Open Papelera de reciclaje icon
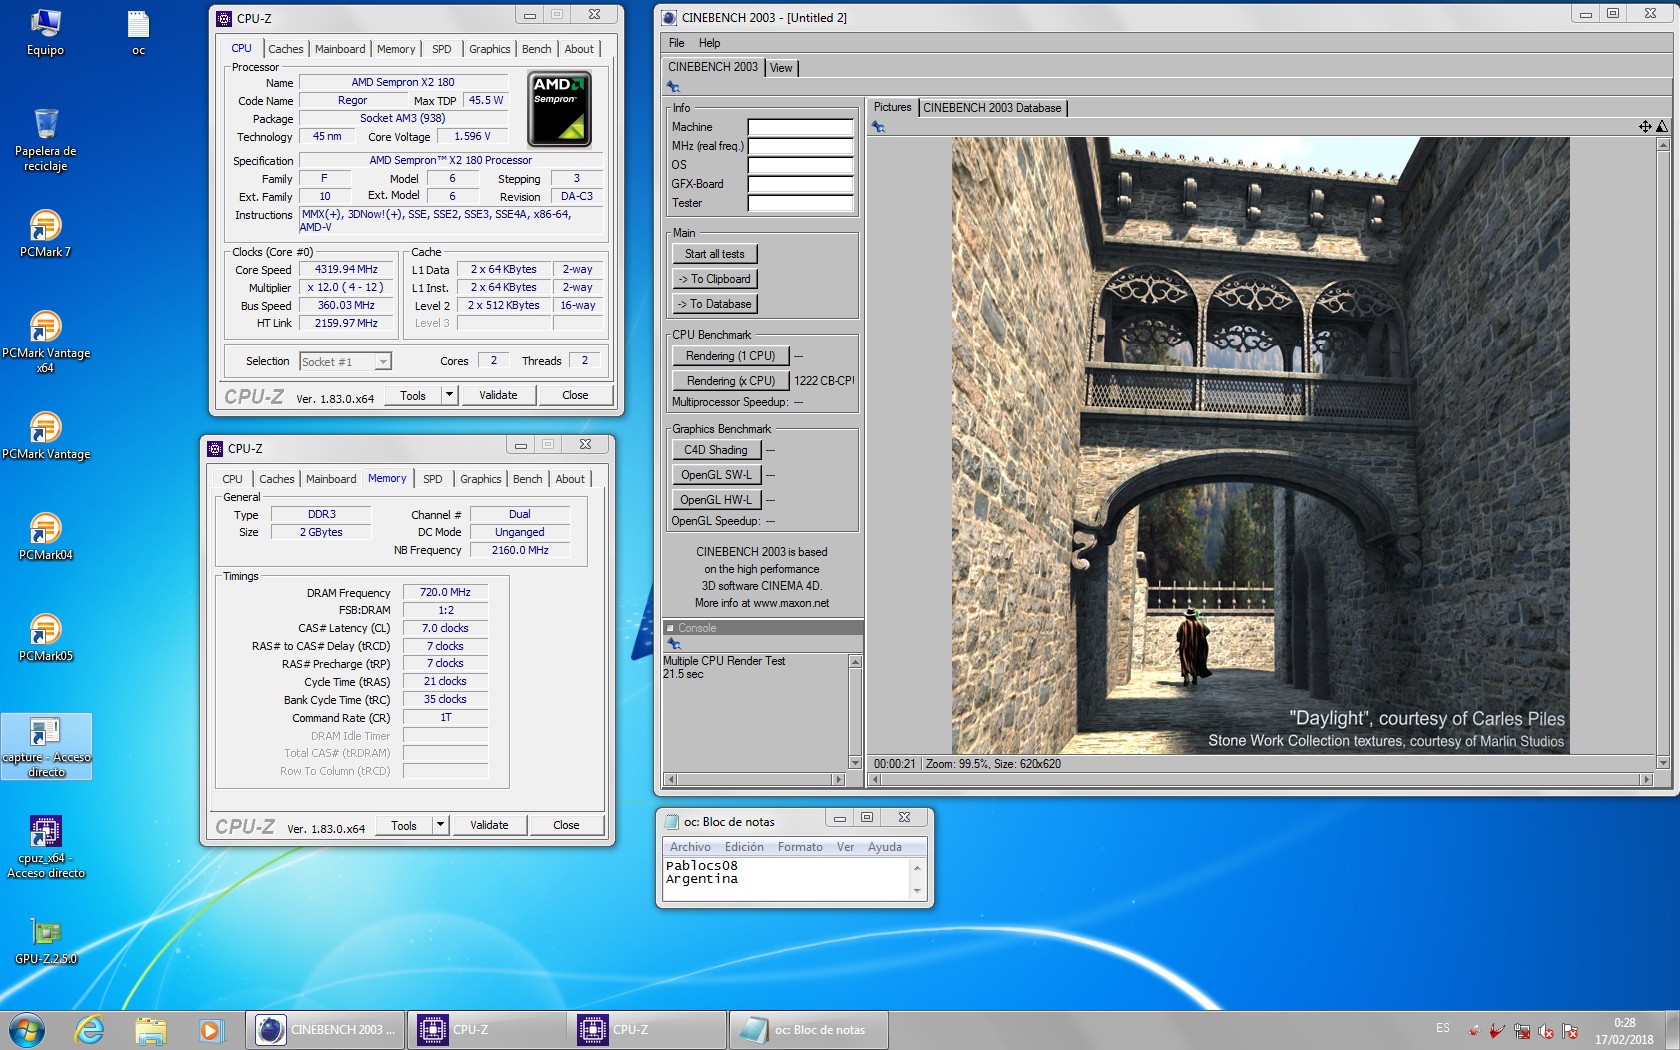This screenshot has height=1050, width=1680. [x=45, y=139]
